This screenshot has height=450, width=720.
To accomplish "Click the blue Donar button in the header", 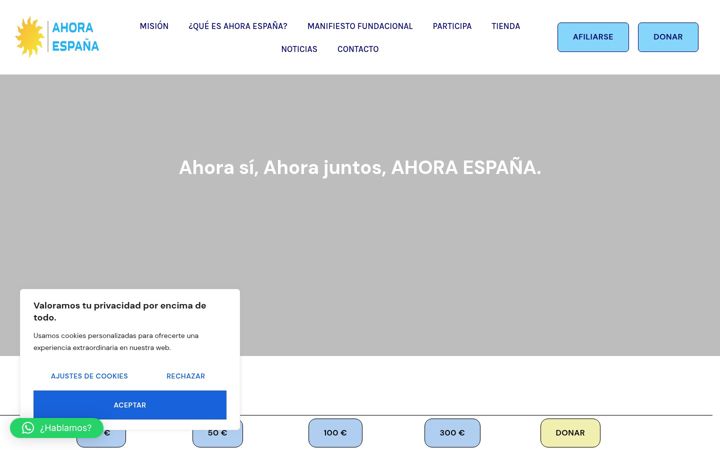I will [x=668, y=37].
